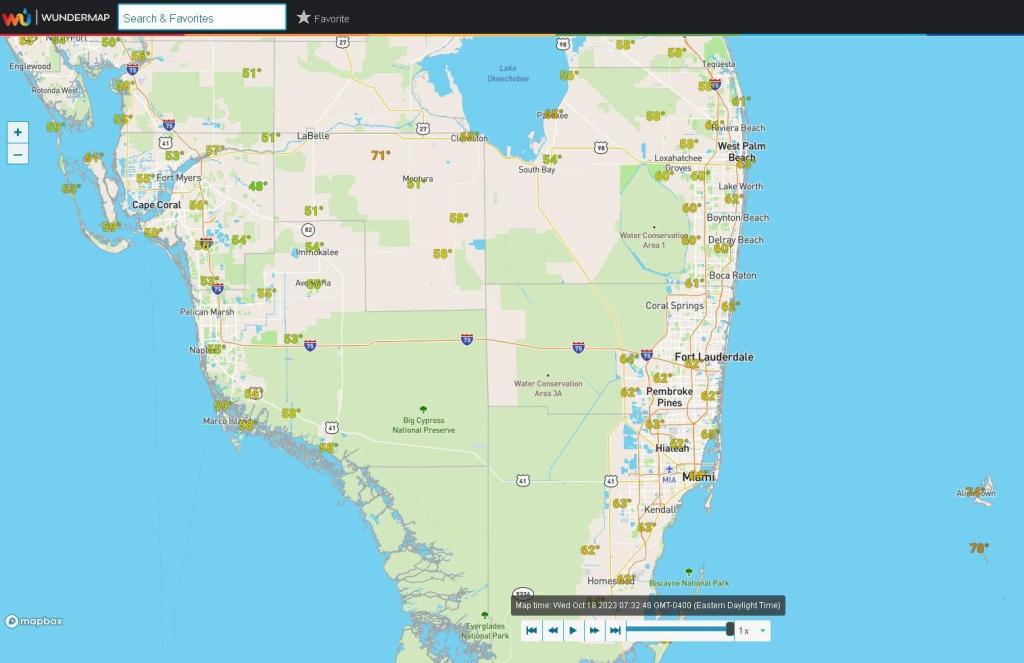Click the Water Conservation Area 3A label
This screenshot has width=1024, height=663.
(548, 388)
